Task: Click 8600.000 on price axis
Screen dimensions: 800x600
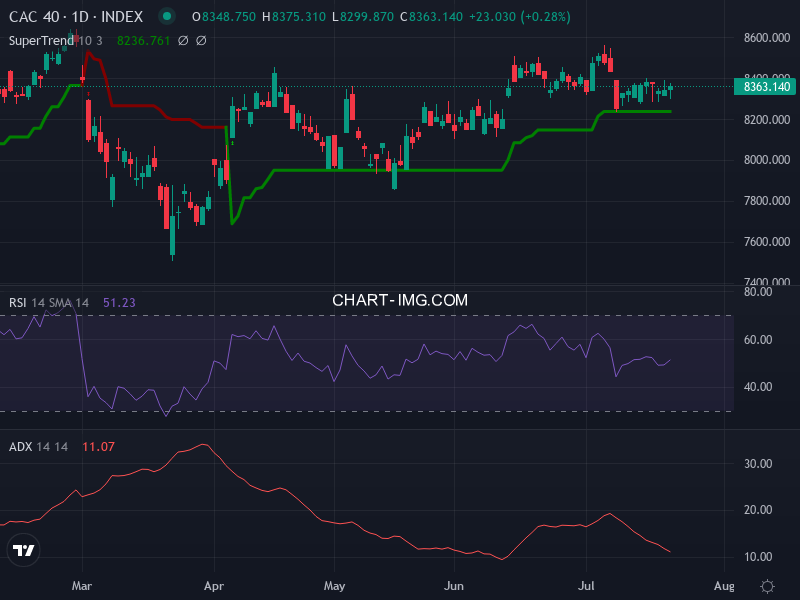Action: (x=767, y=38)
